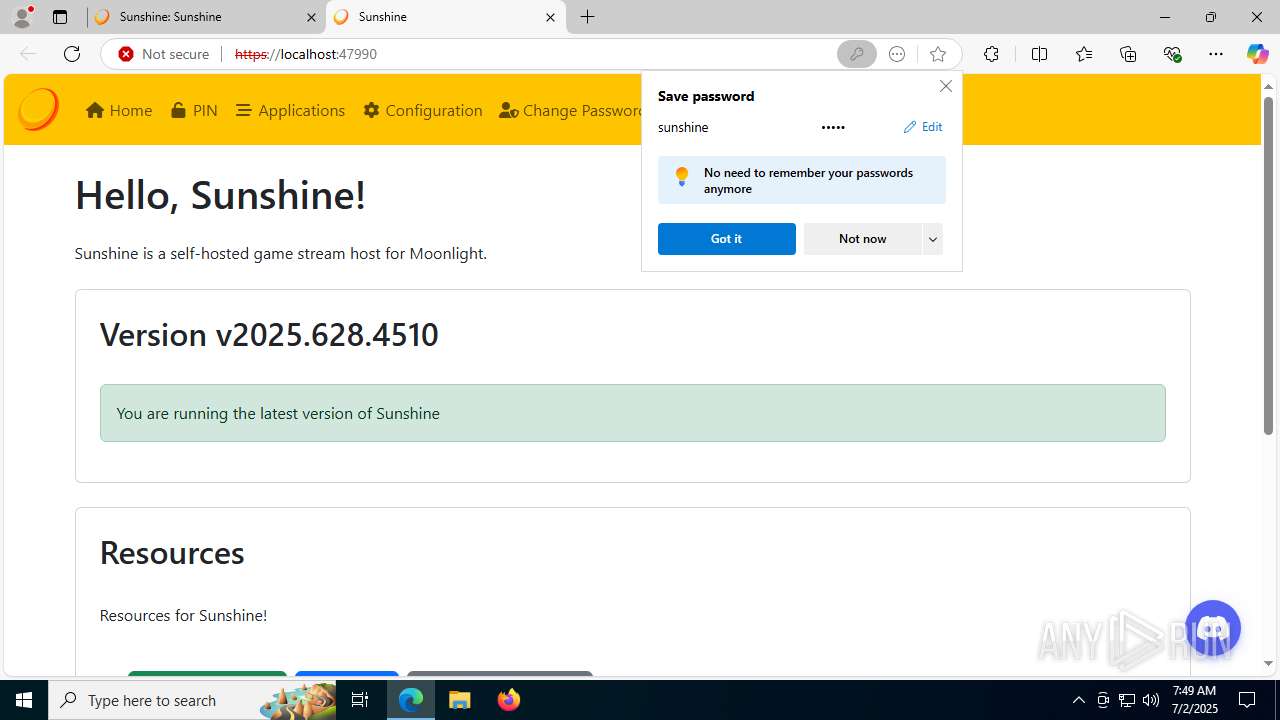
Task: Go to the PIN page
Action: pos(194,110)
